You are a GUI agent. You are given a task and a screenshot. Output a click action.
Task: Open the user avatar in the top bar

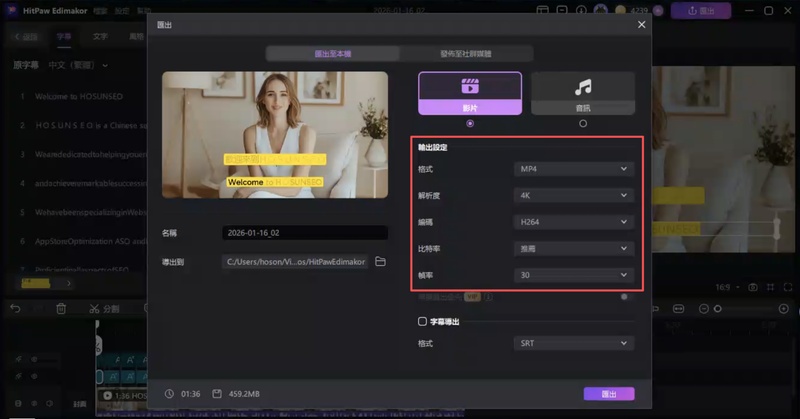pyautogui.click(x=601, y=10)
